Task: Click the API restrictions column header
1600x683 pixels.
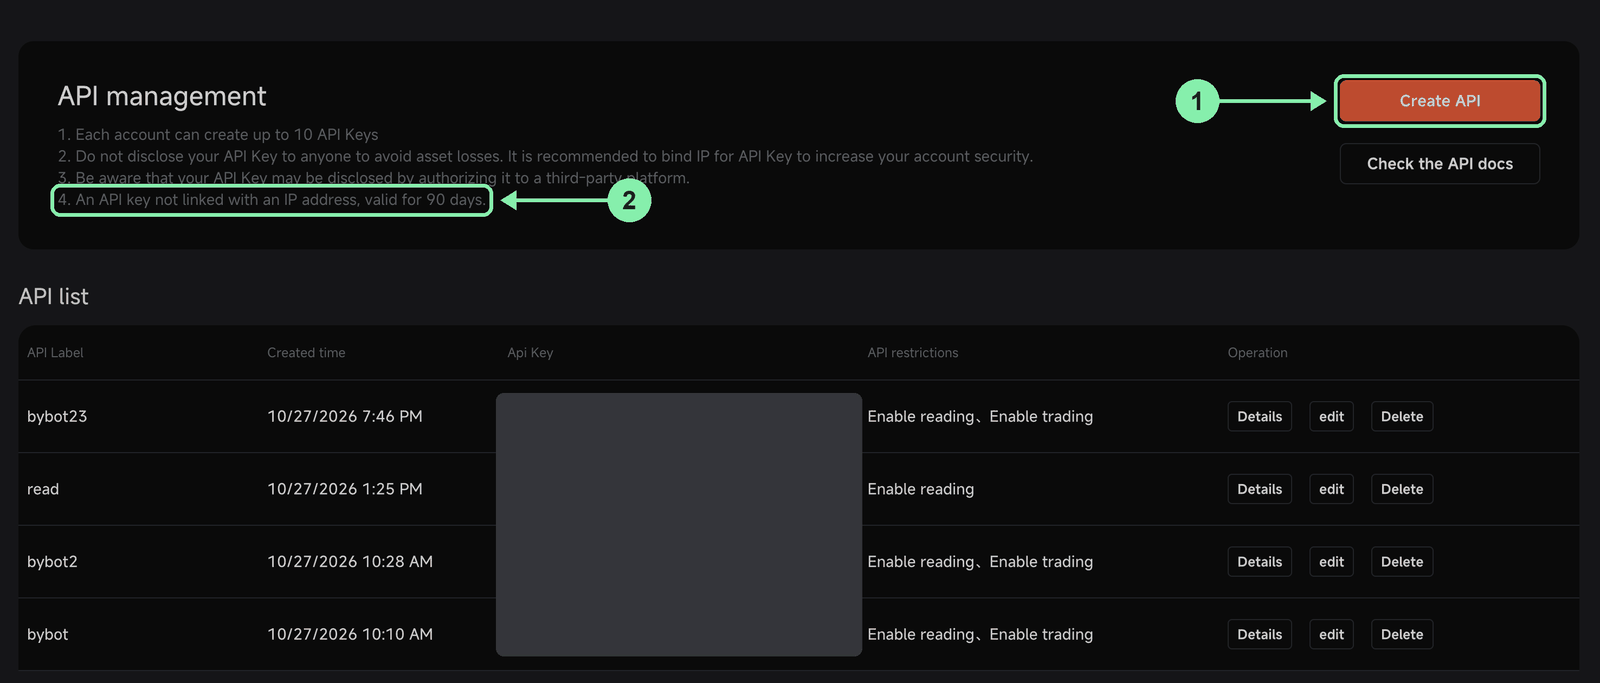Action: click(x=913, y=353)
